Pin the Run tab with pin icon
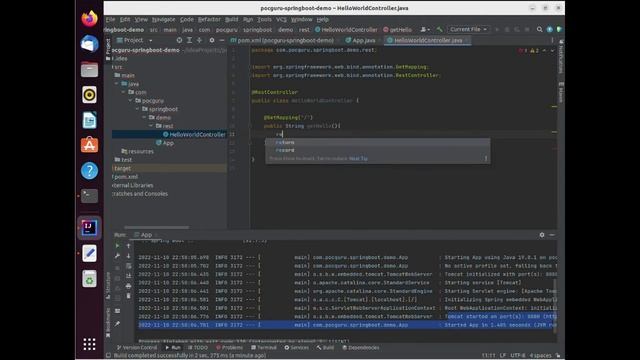Screen dimensions: 640x360 117,324
